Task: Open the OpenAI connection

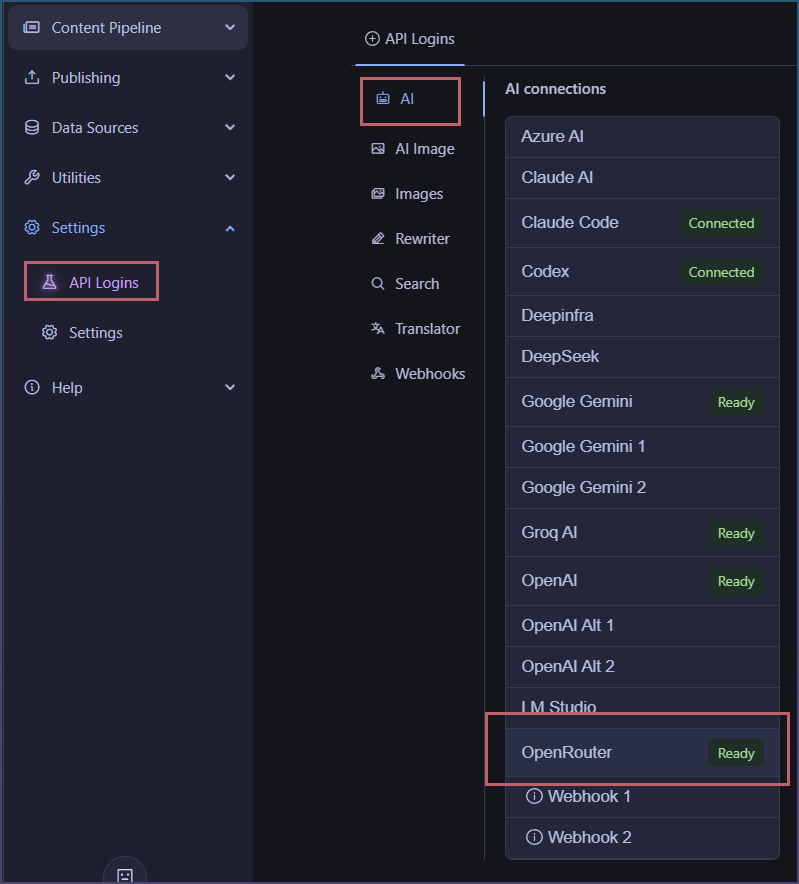Action: coord(642,581)
